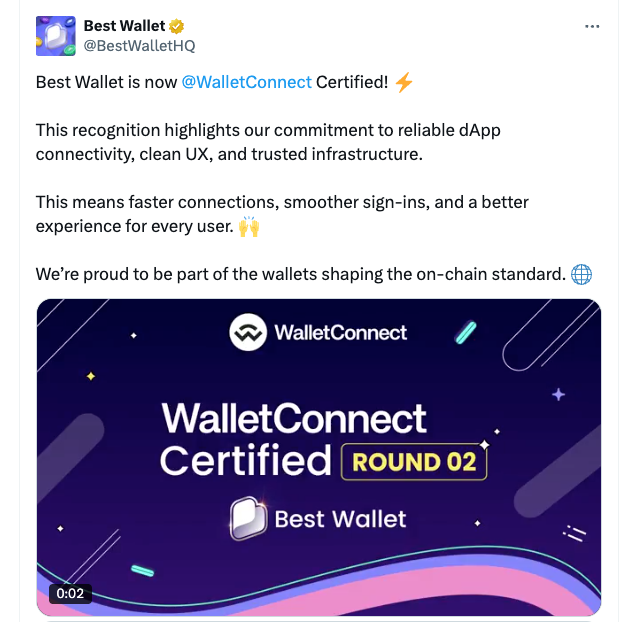Screen dimensions: 633x622
Task: Click the Best Wallet display name
Action: pos(124,26)
